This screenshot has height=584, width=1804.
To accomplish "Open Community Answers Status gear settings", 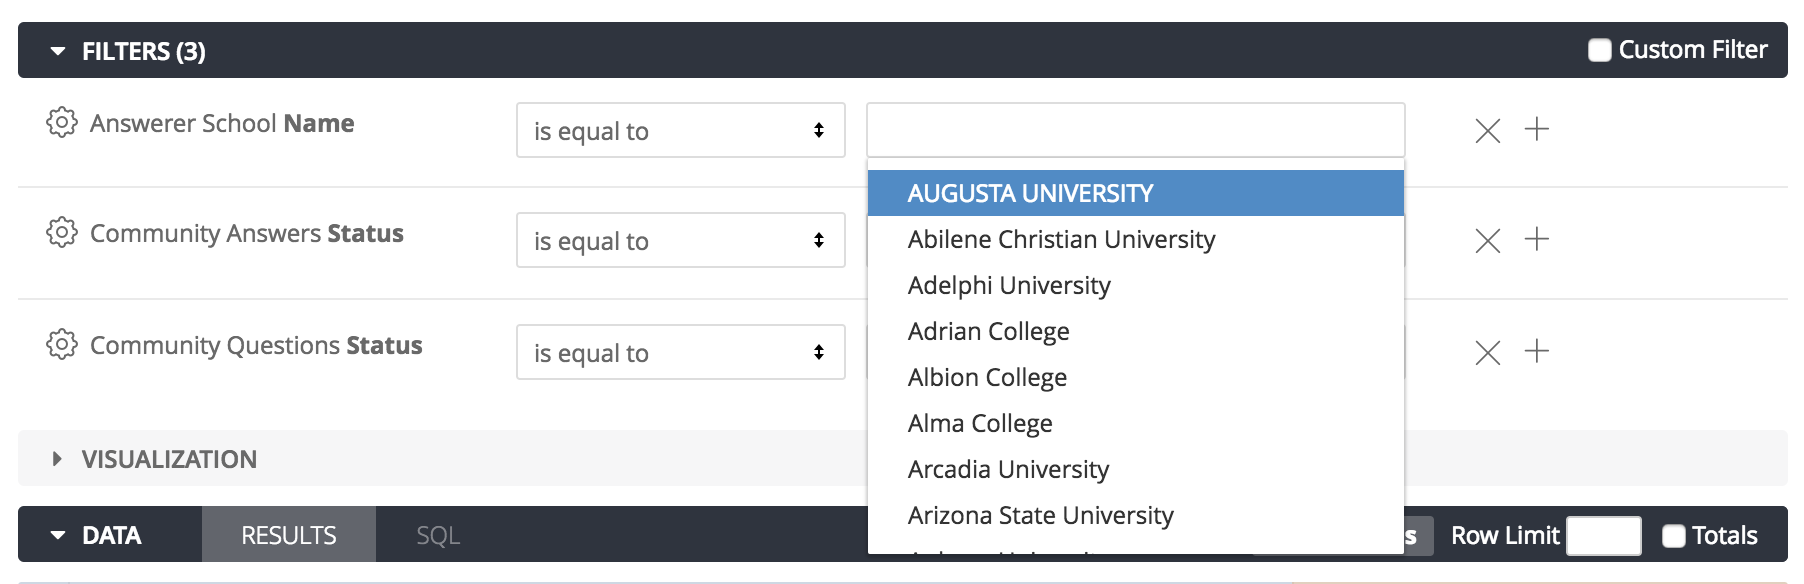I will [x=62, y=232].
